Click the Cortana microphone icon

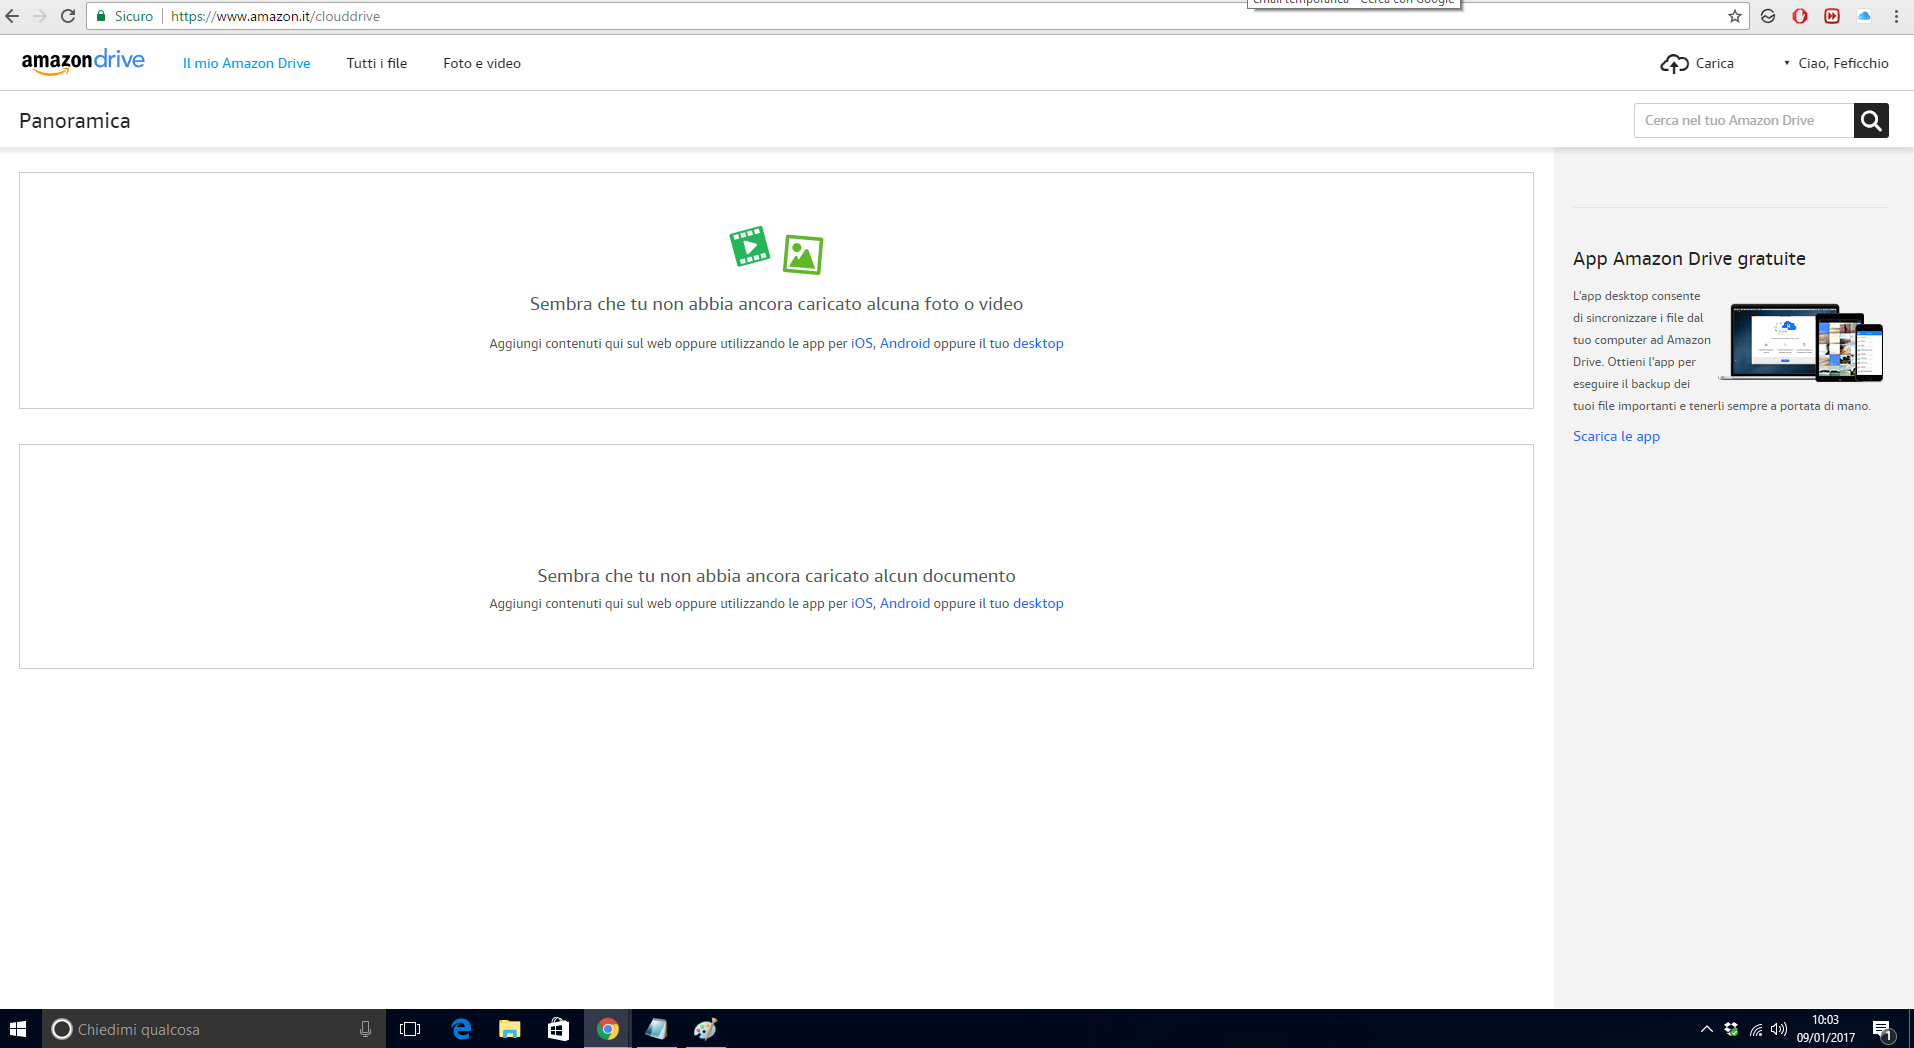click(365, 1029)
